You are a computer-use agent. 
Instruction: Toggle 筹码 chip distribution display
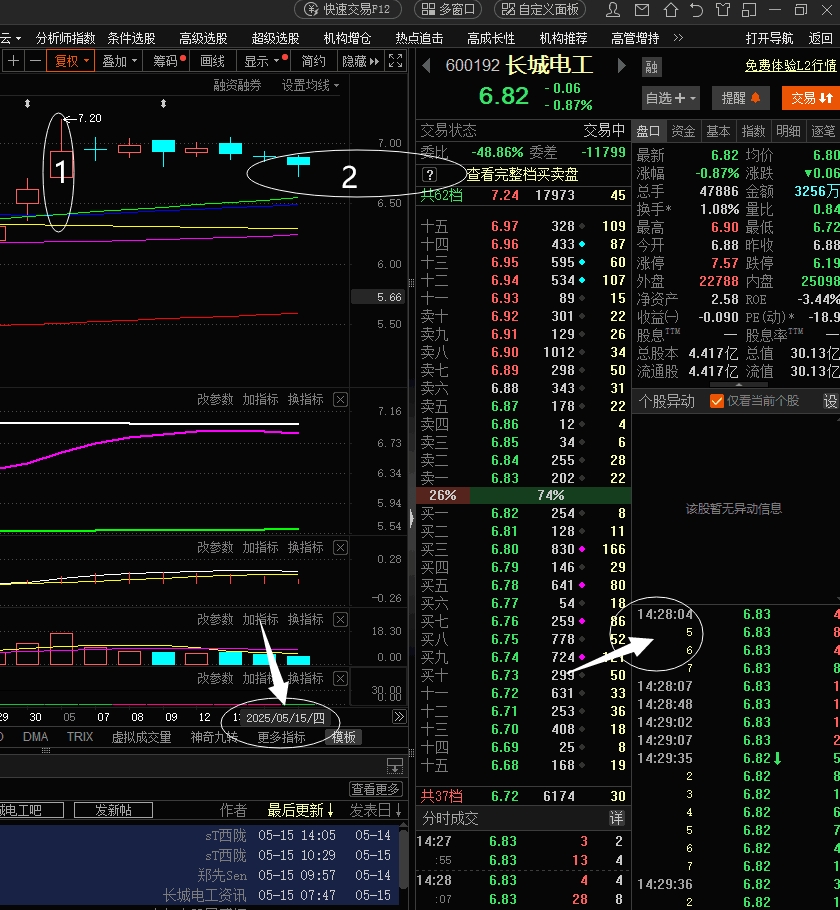pos(168,61)
